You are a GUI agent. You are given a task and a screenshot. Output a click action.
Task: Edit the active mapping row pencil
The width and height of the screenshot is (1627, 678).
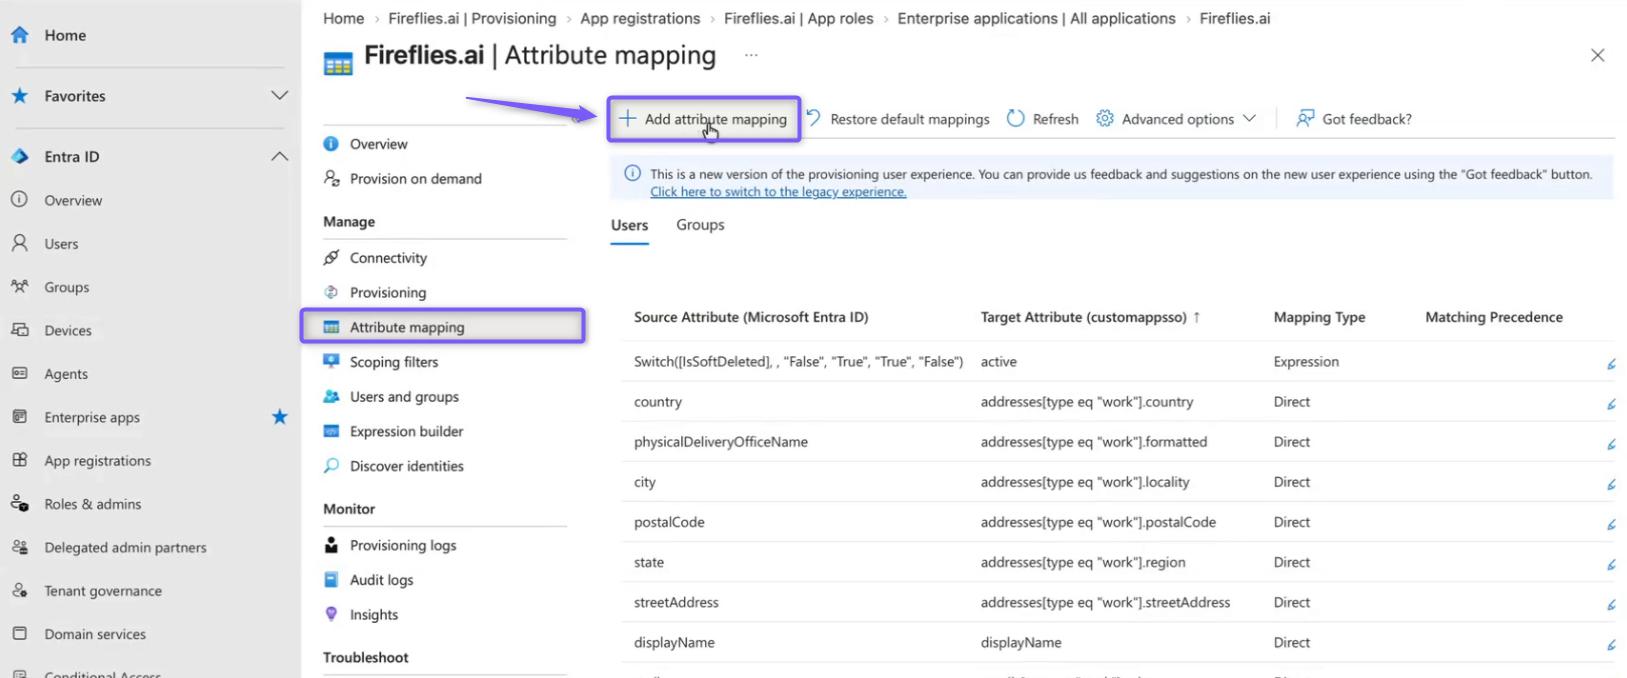1611,364
